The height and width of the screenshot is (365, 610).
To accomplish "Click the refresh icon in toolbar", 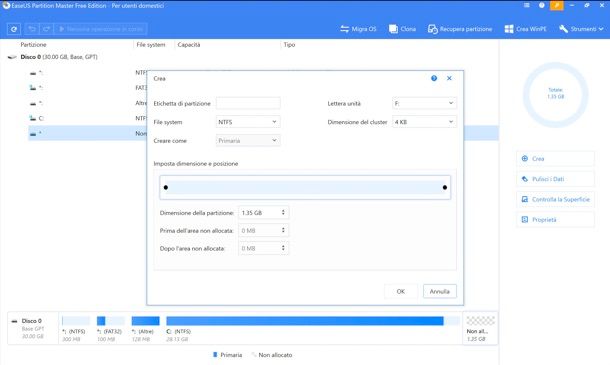I will (14, 29).
